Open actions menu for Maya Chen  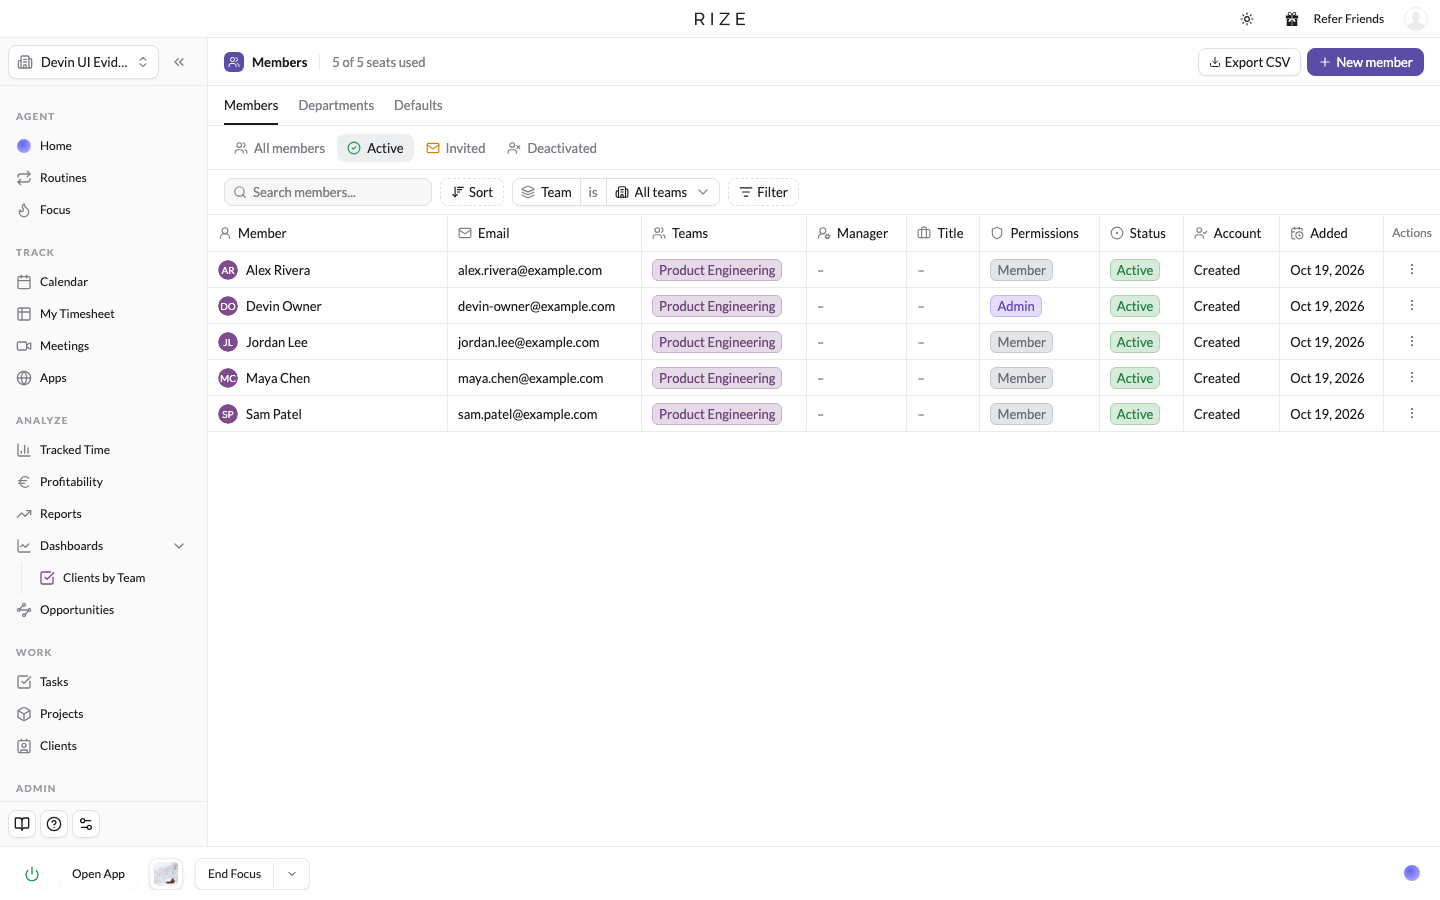click(1412, 377)
